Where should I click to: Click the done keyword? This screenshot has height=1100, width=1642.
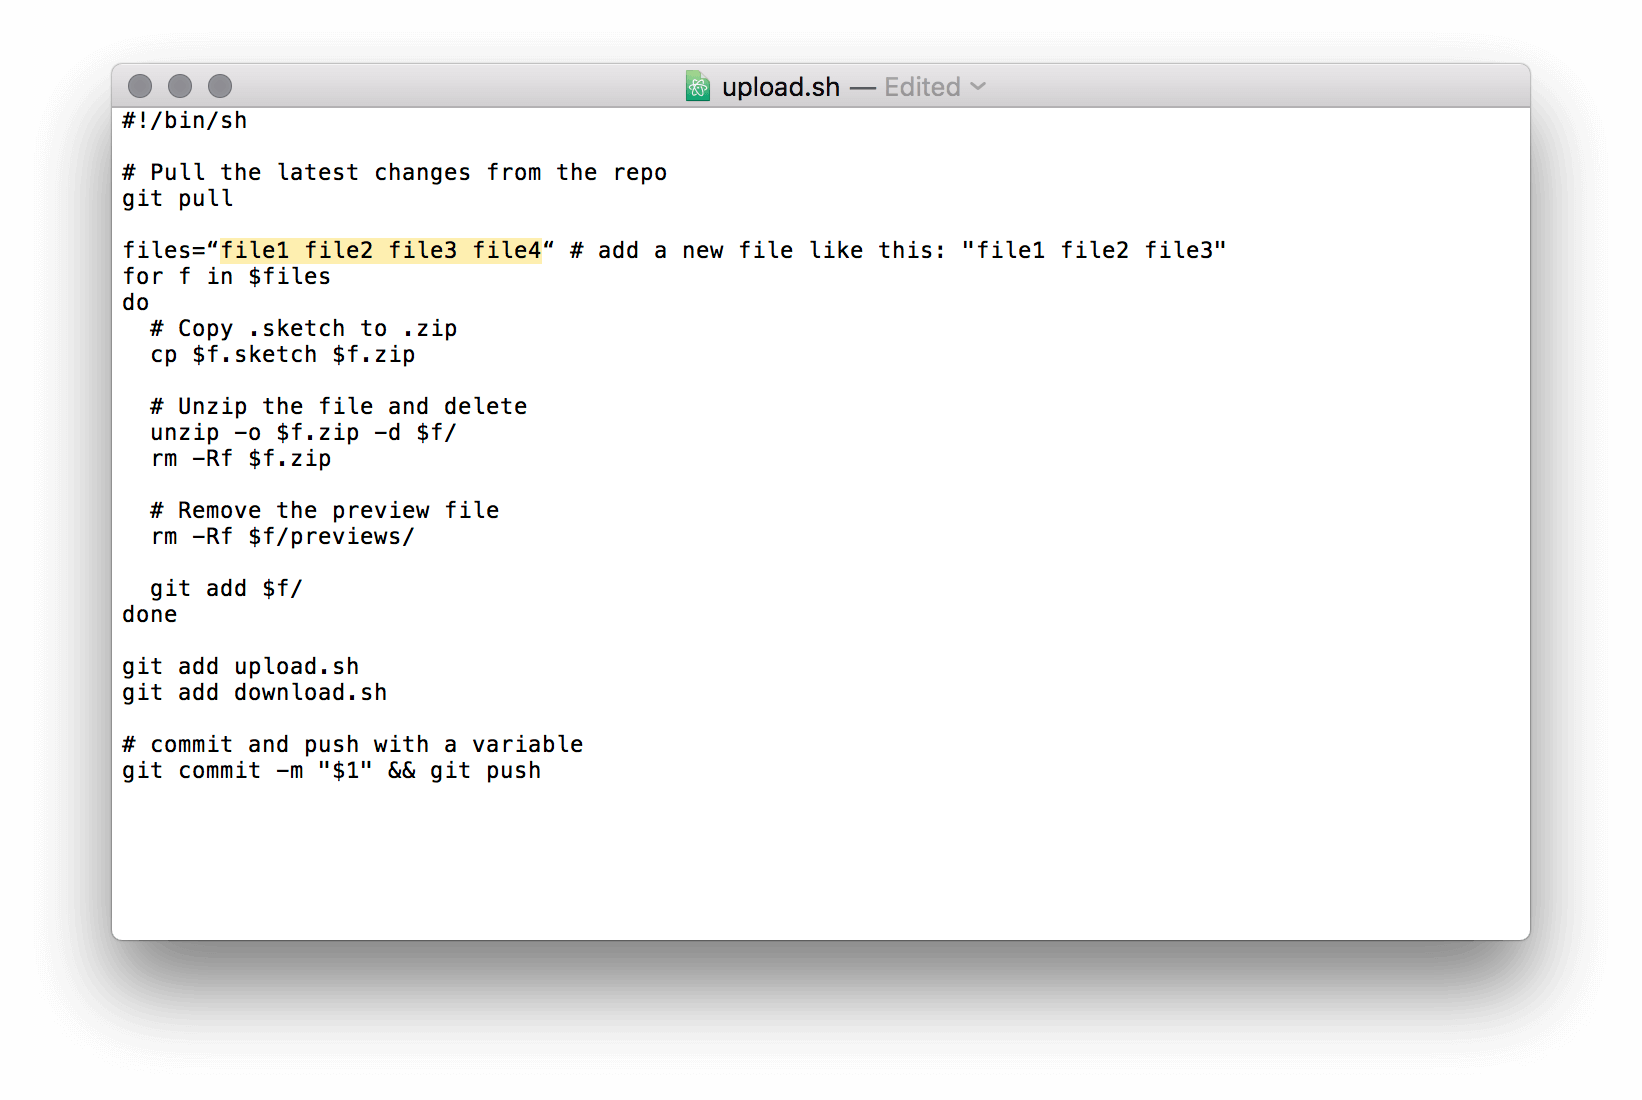click(x=148, y=614)
